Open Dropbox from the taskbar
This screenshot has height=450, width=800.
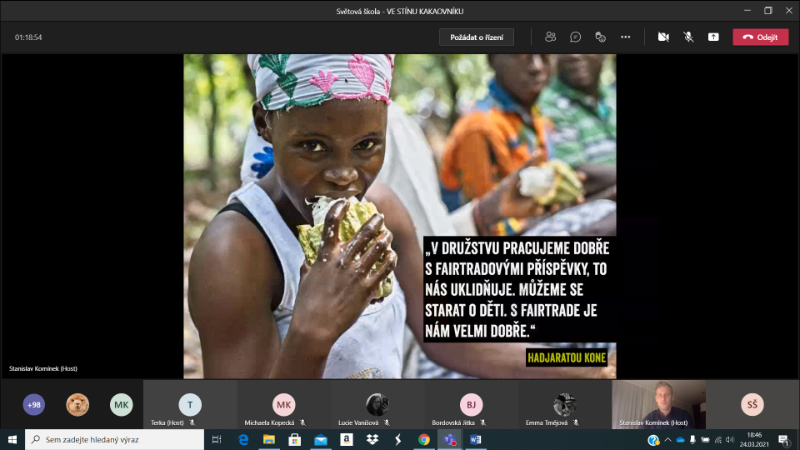click(x=372, y=439)
